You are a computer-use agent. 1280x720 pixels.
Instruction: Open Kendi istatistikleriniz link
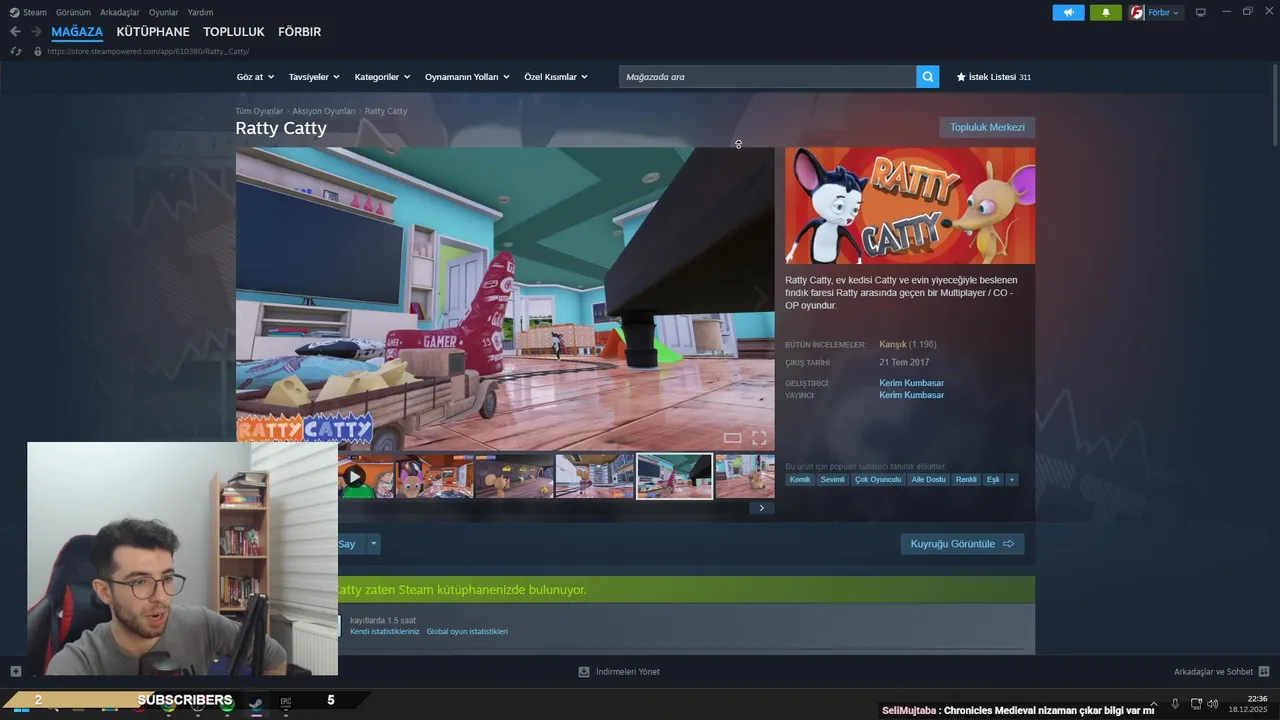[385, 632]
